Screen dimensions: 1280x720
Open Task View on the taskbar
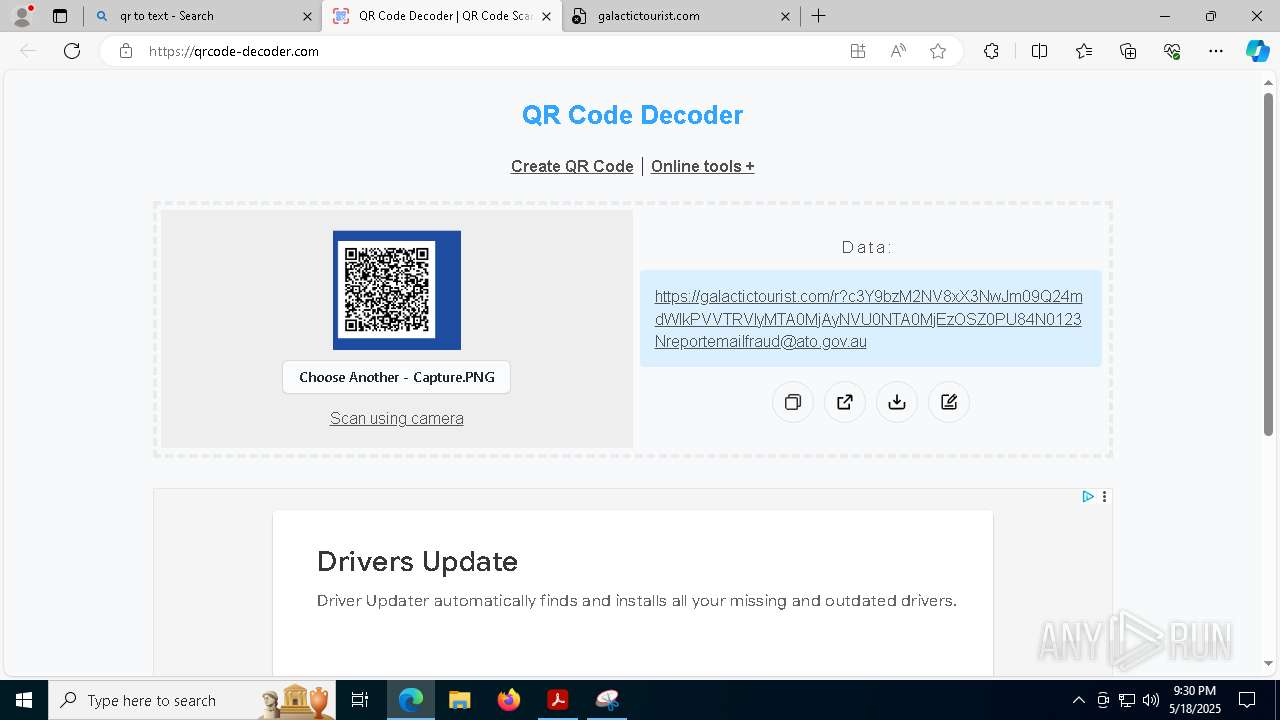tap(360, 700)
